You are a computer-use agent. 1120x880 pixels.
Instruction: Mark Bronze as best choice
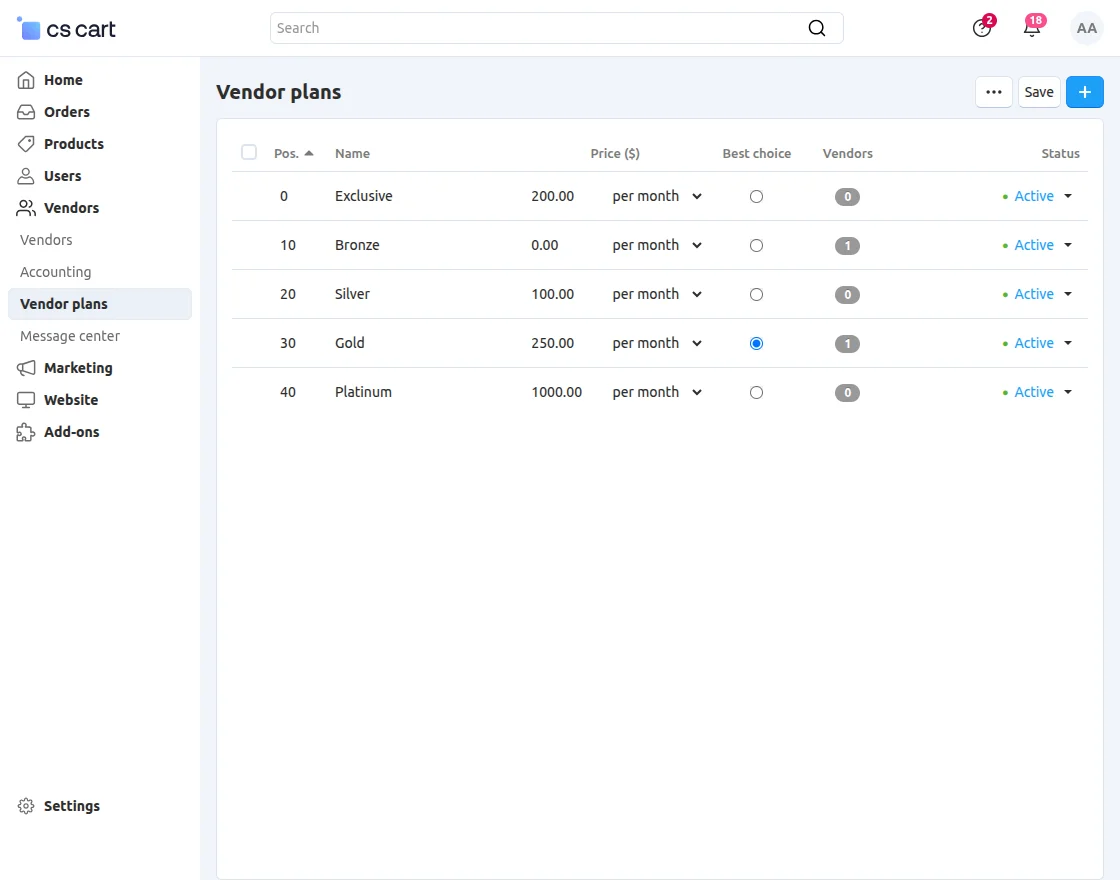click(756, 246)
